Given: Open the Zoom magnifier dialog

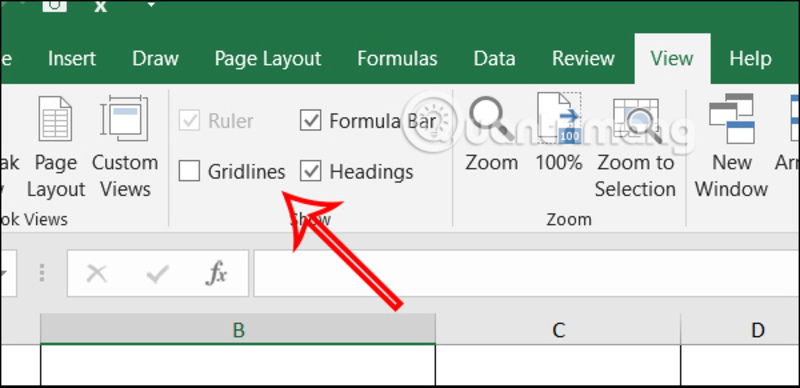Looking at the screenshot, I should [x=491, y=134].
